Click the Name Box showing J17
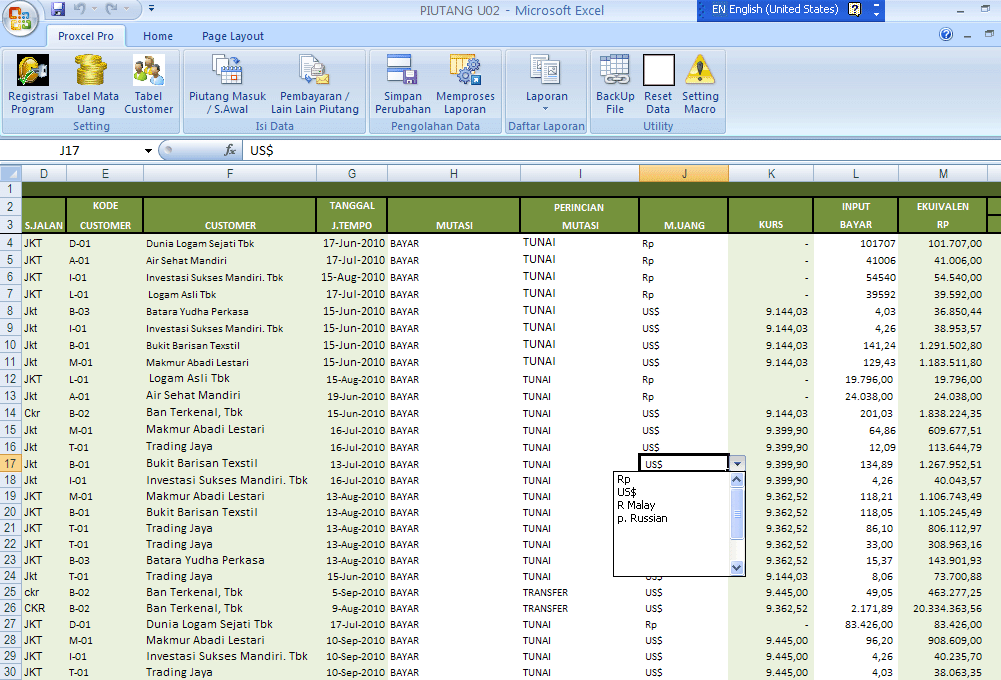This screenshot has width=1001, height=680. click(70, 151)
